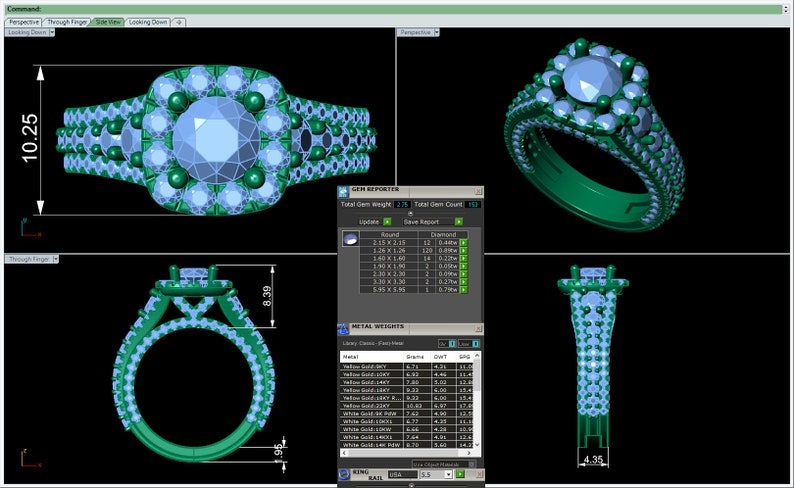Click green arrow for 1.60 X 1.60 gems
Image resolution: width=794 pixels, height=488 pixels.
[463, 259]
